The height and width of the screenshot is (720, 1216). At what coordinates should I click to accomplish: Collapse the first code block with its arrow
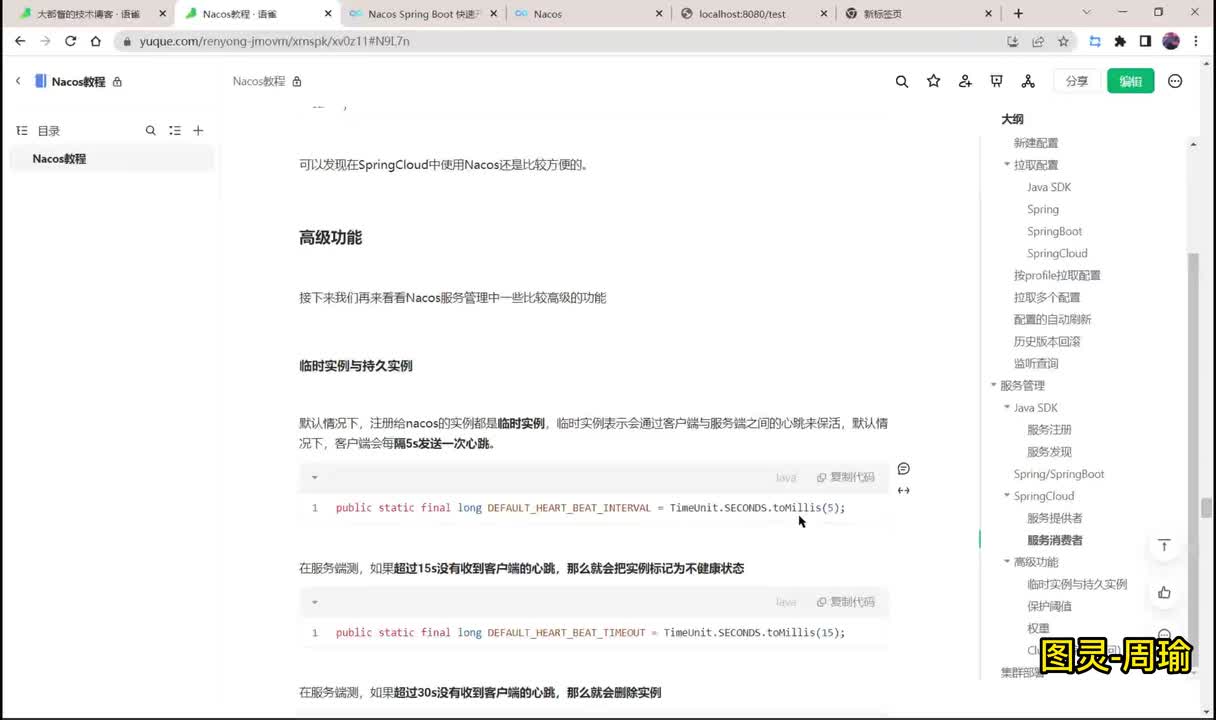coord(315,478)
